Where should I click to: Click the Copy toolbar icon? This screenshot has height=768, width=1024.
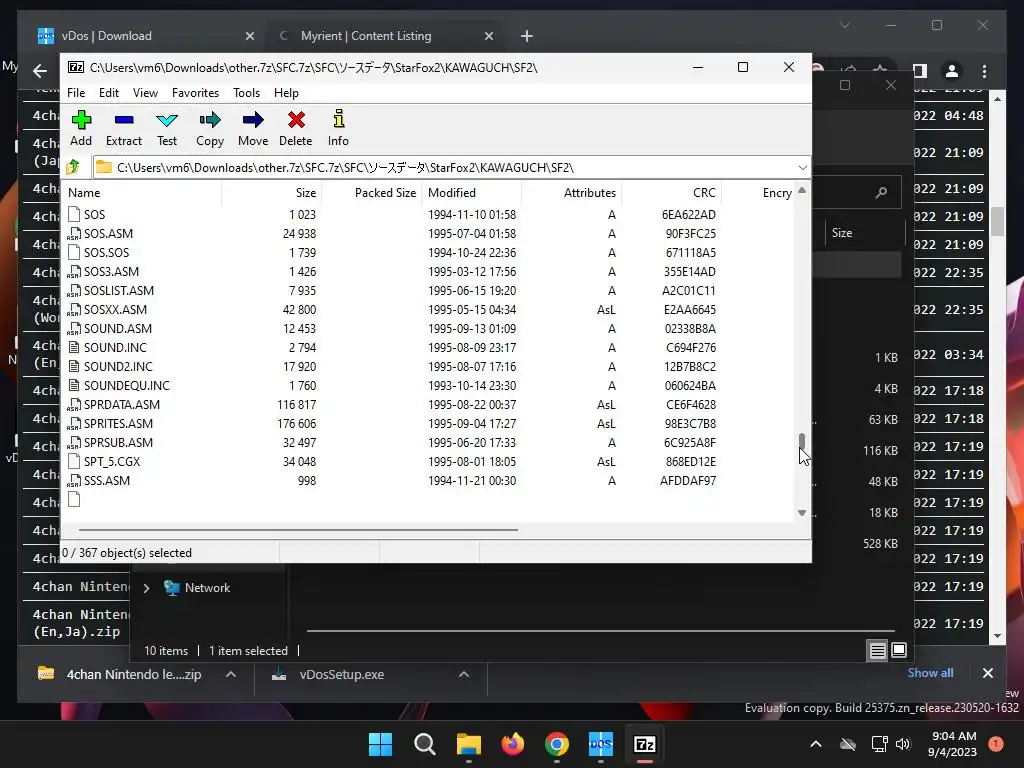tap(210, 128)
